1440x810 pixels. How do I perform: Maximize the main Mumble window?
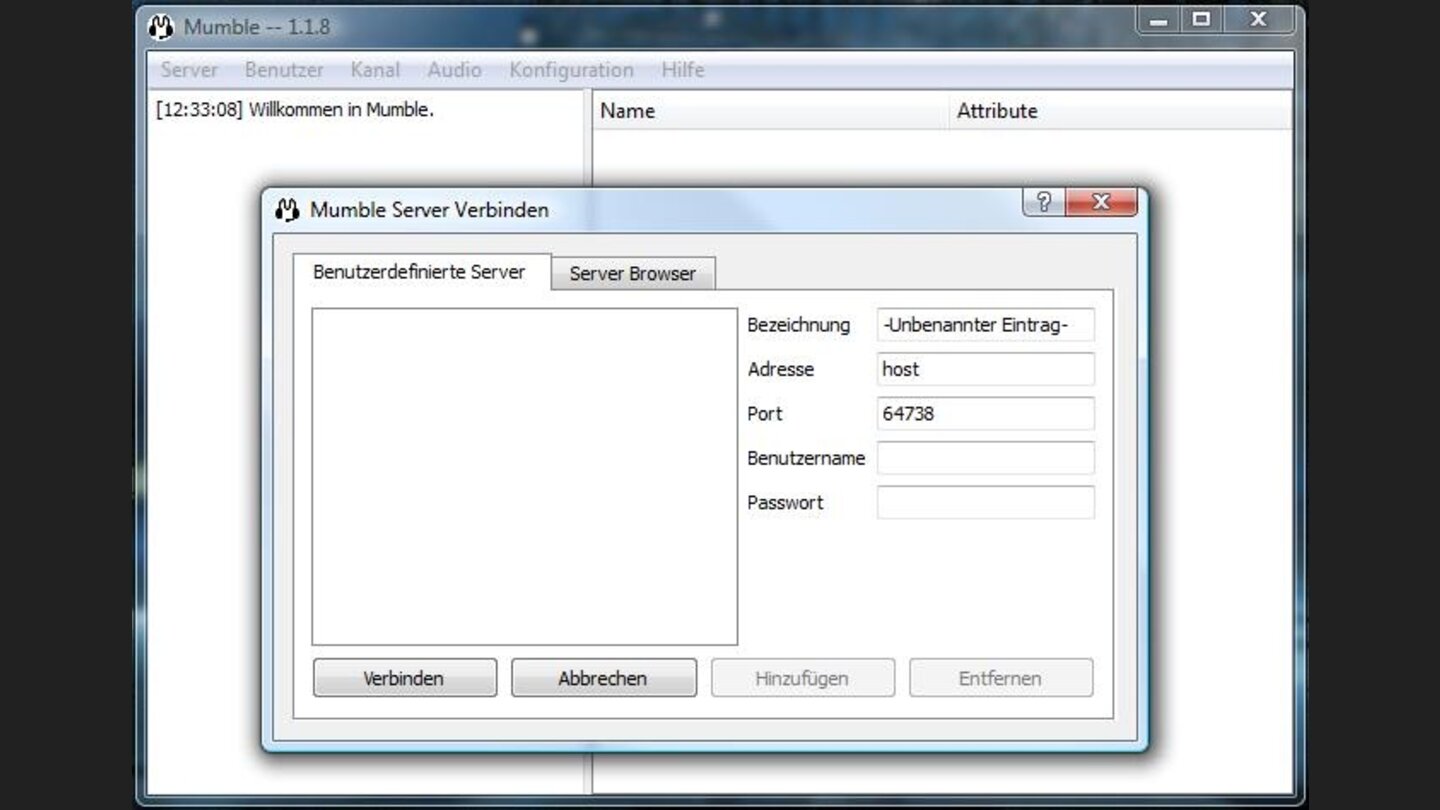pos(1202,20)
